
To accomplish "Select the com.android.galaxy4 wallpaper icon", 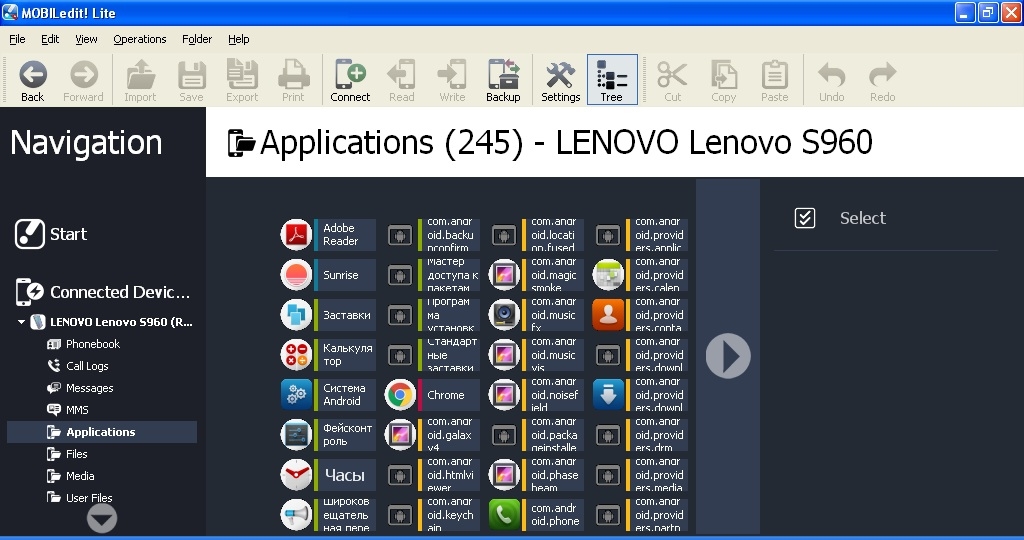I will coord(400,435).
